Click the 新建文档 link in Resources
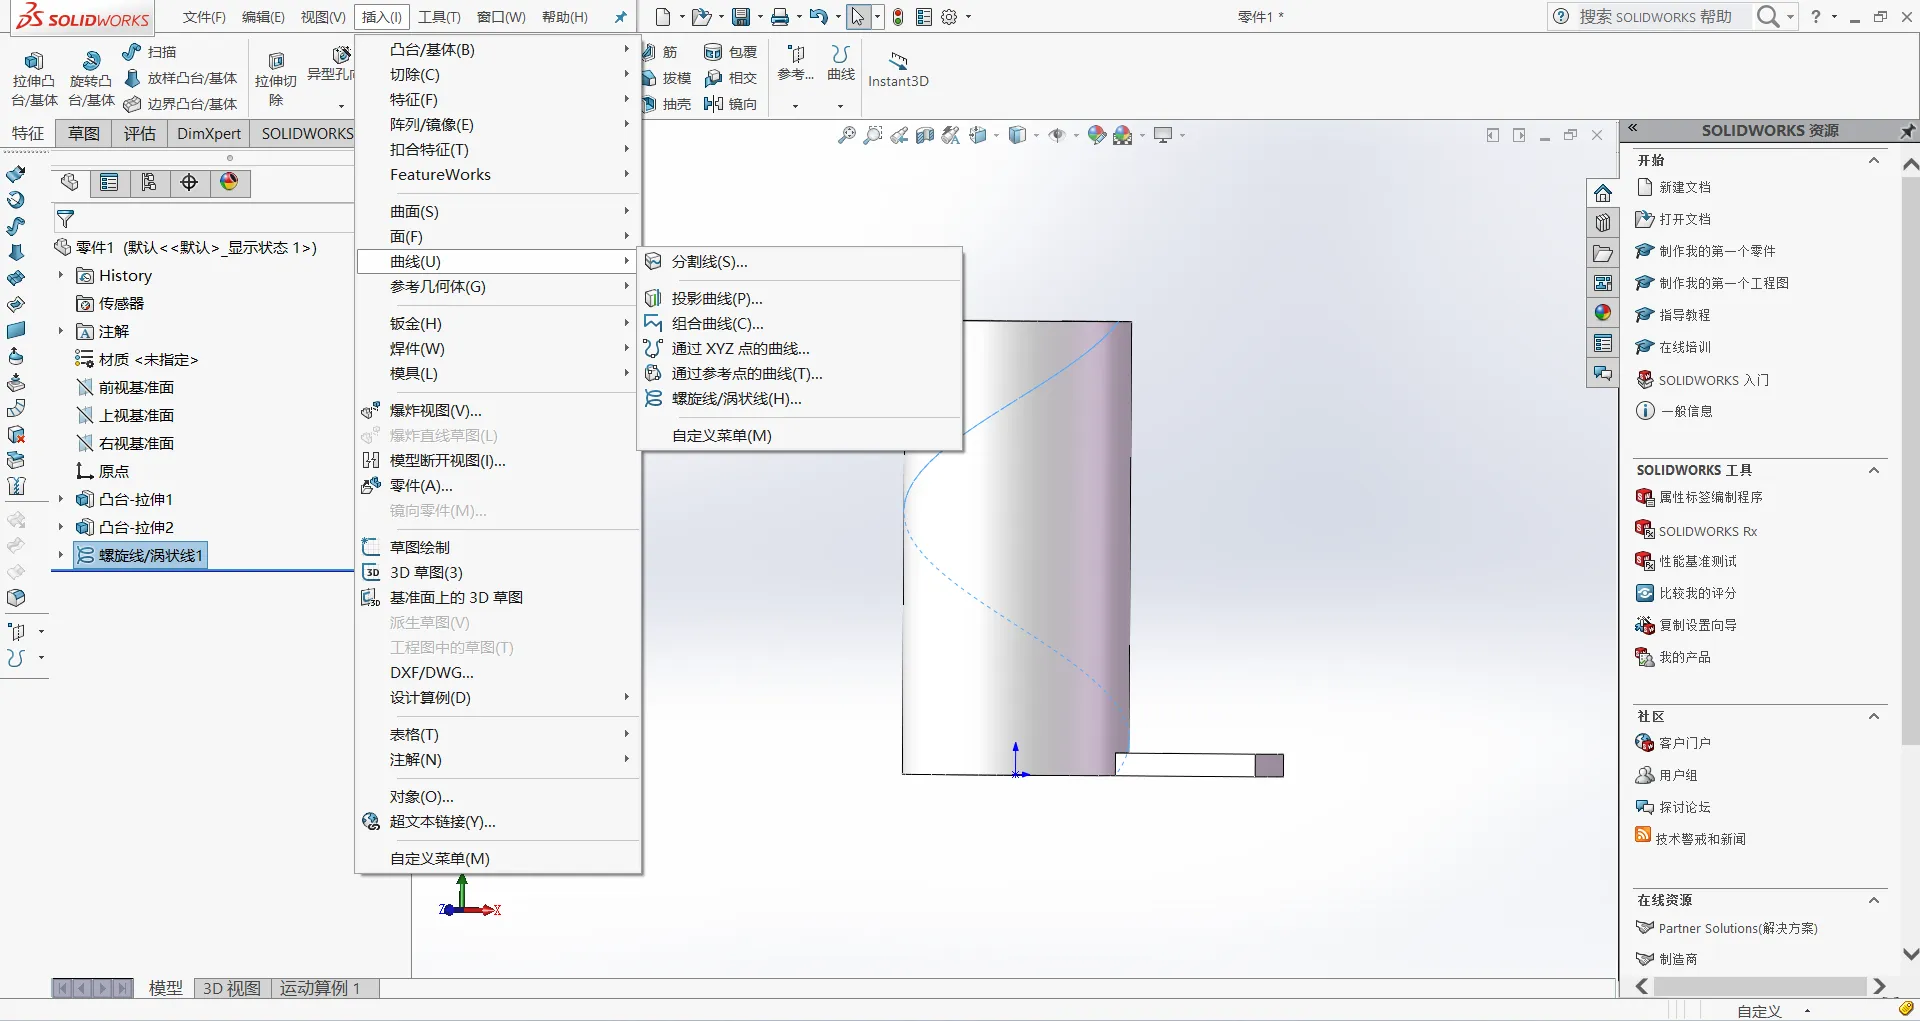Viewport: 1920px width, 1021px height. (1685, 187)
